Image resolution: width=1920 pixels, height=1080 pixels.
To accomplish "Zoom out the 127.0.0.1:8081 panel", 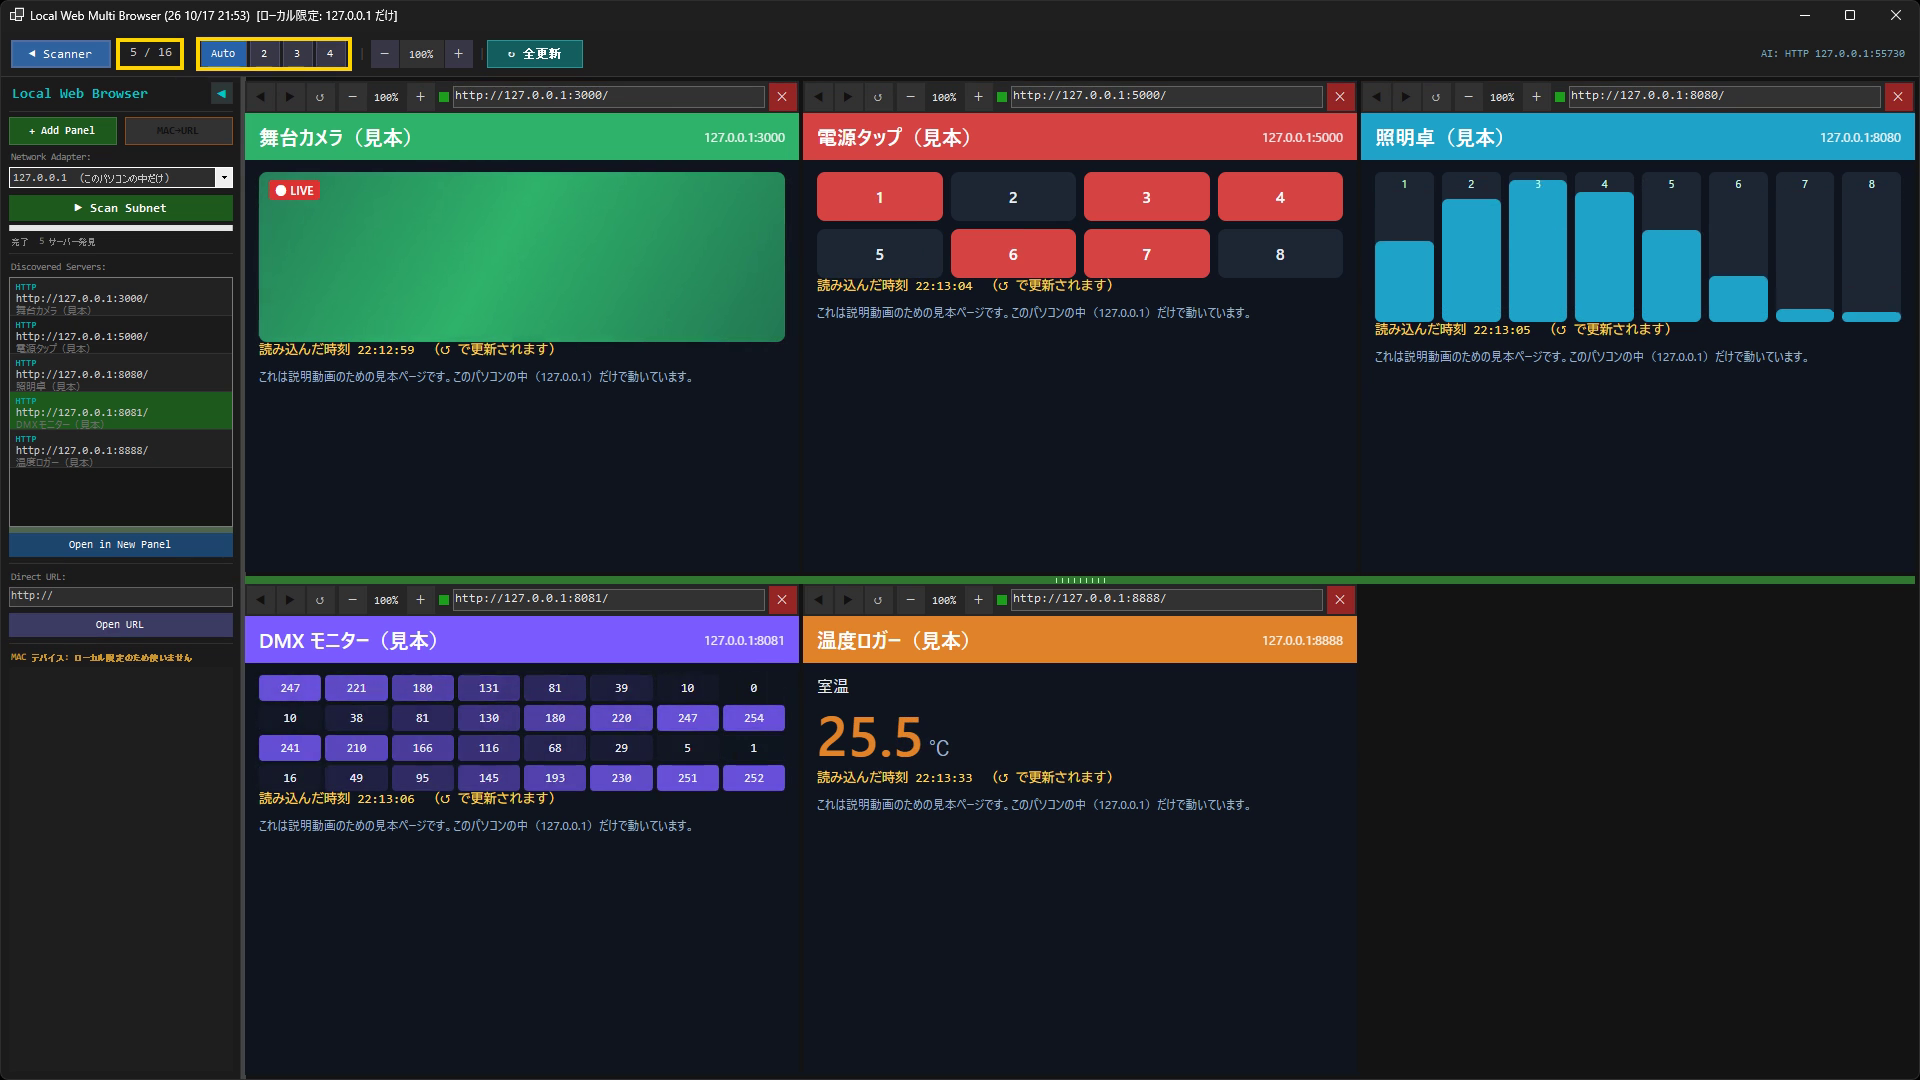I will pos(352,600).
